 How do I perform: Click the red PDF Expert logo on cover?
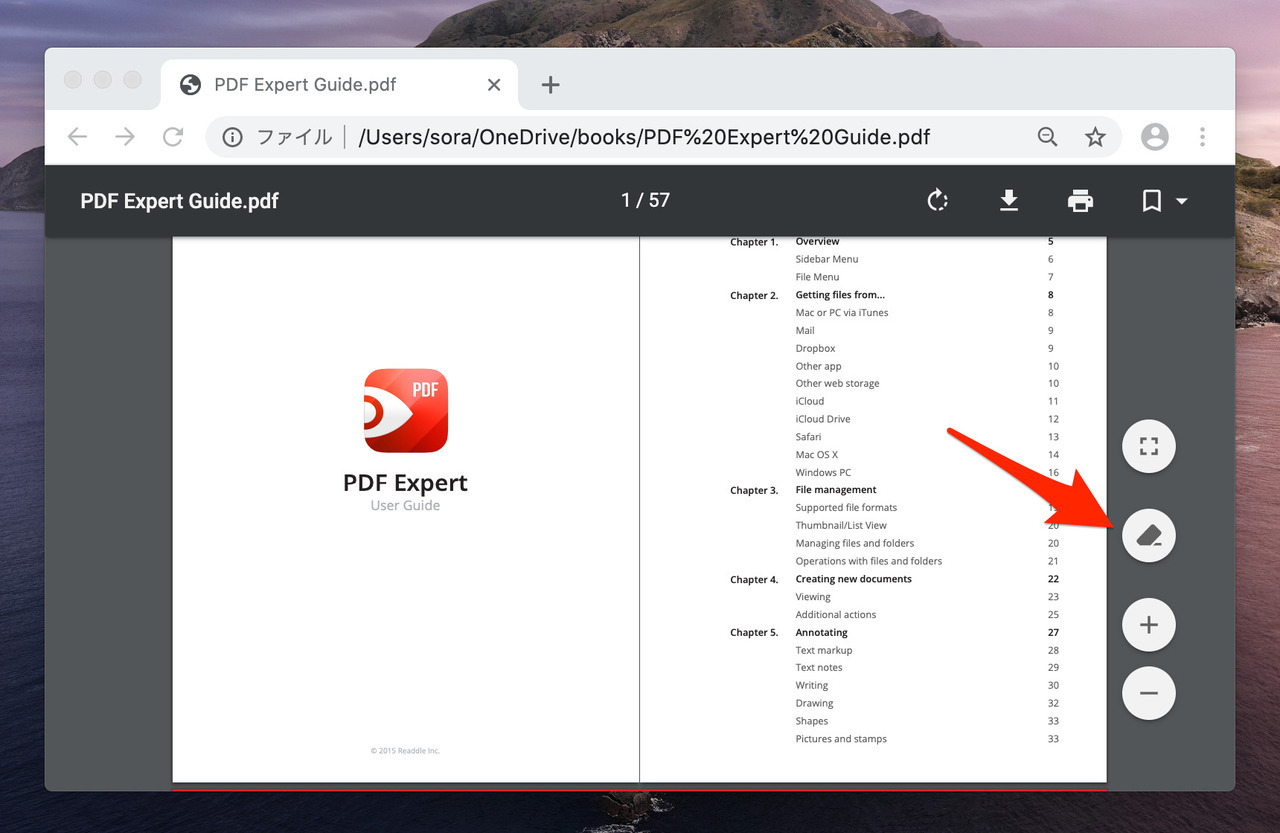[x=405, y=410]
